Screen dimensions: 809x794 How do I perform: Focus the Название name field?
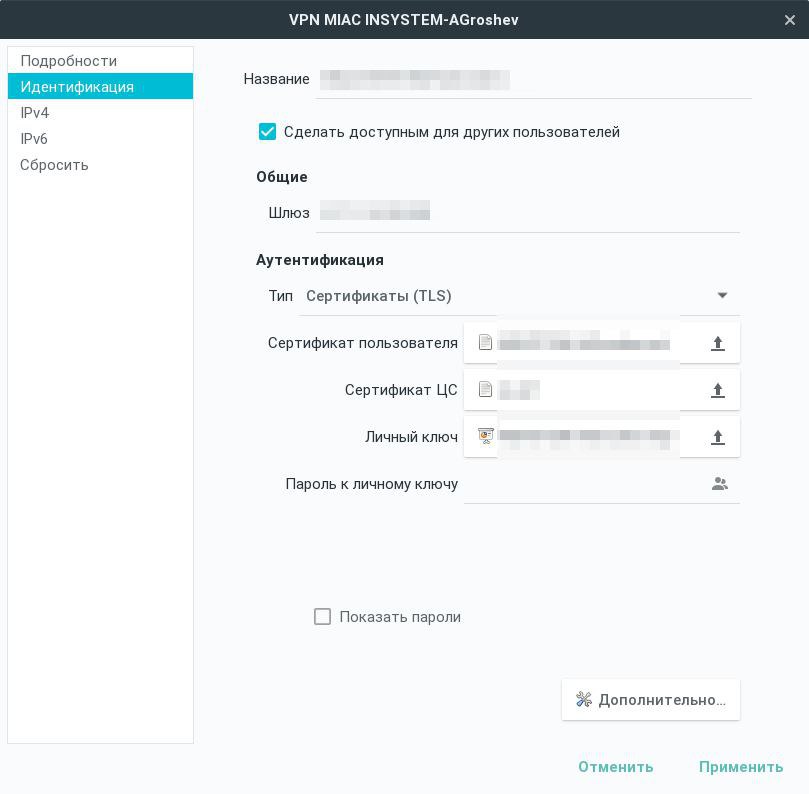click(533, 80)
